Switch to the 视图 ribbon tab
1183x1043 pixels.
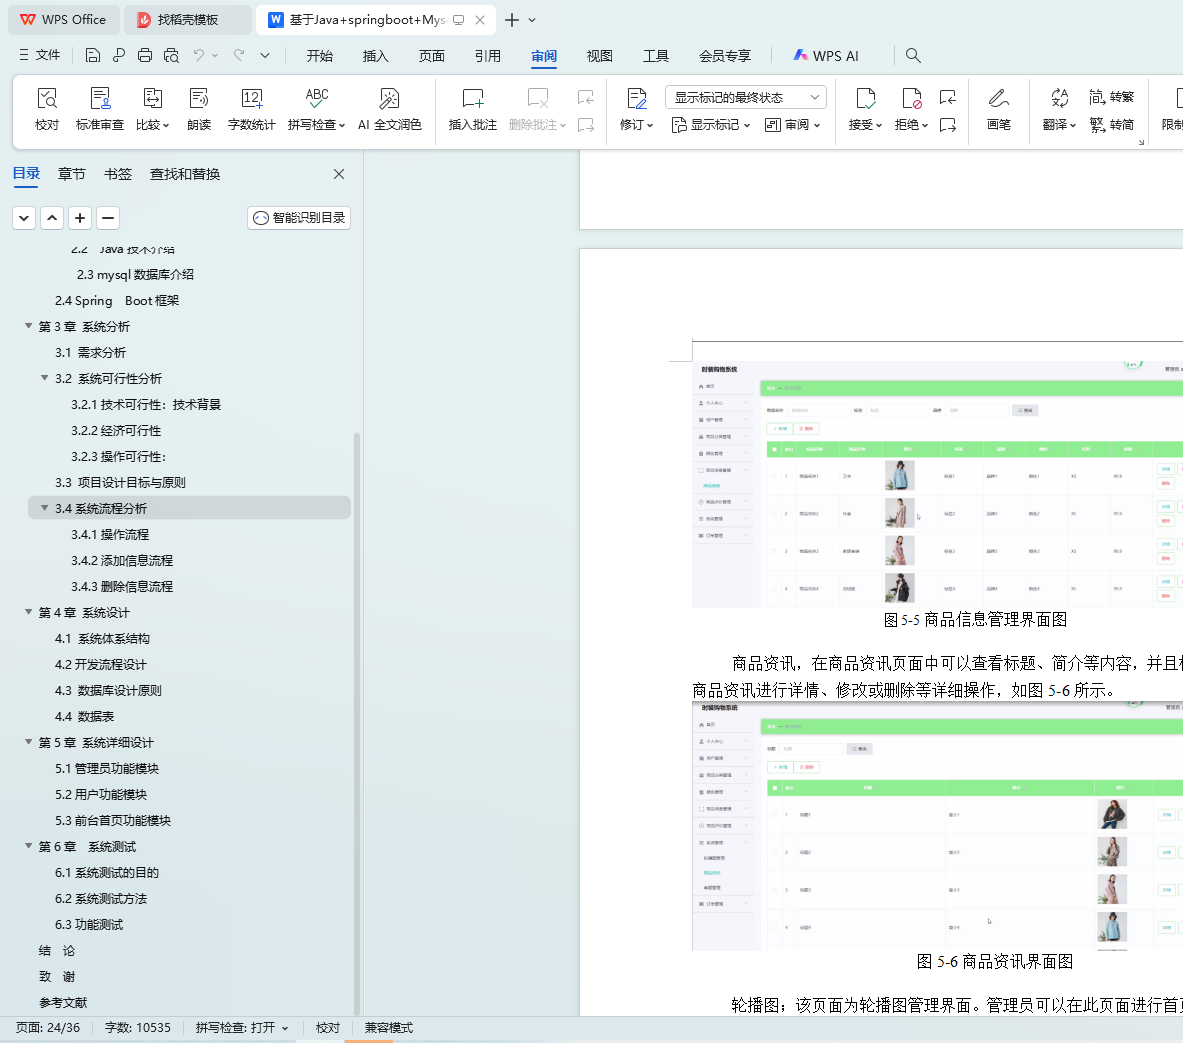pos(600,56)
